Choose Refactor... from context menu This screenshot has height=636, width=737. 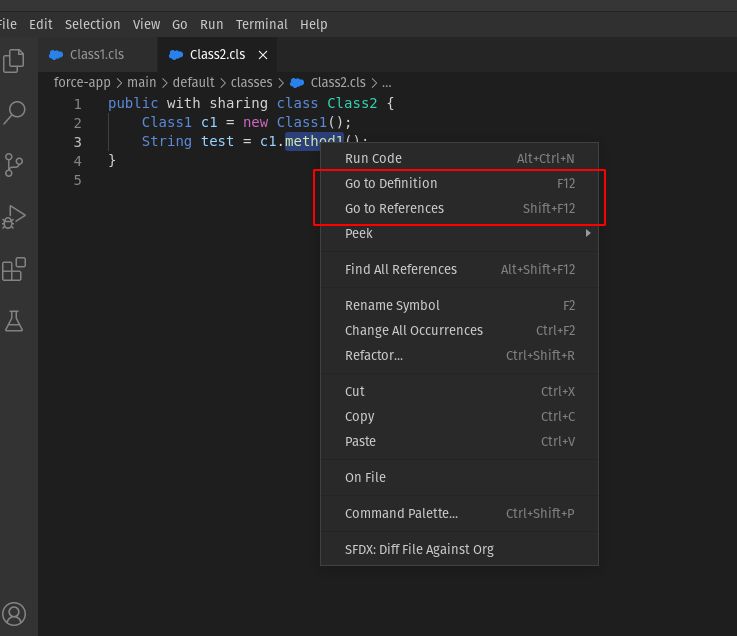[459, 355]
